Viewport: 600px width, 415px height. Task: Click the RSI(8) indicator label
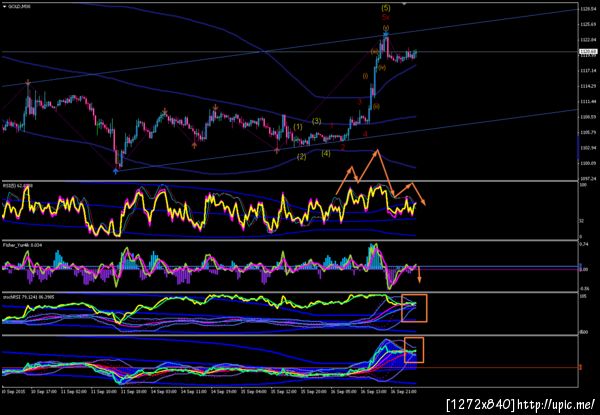coord(18,186)
